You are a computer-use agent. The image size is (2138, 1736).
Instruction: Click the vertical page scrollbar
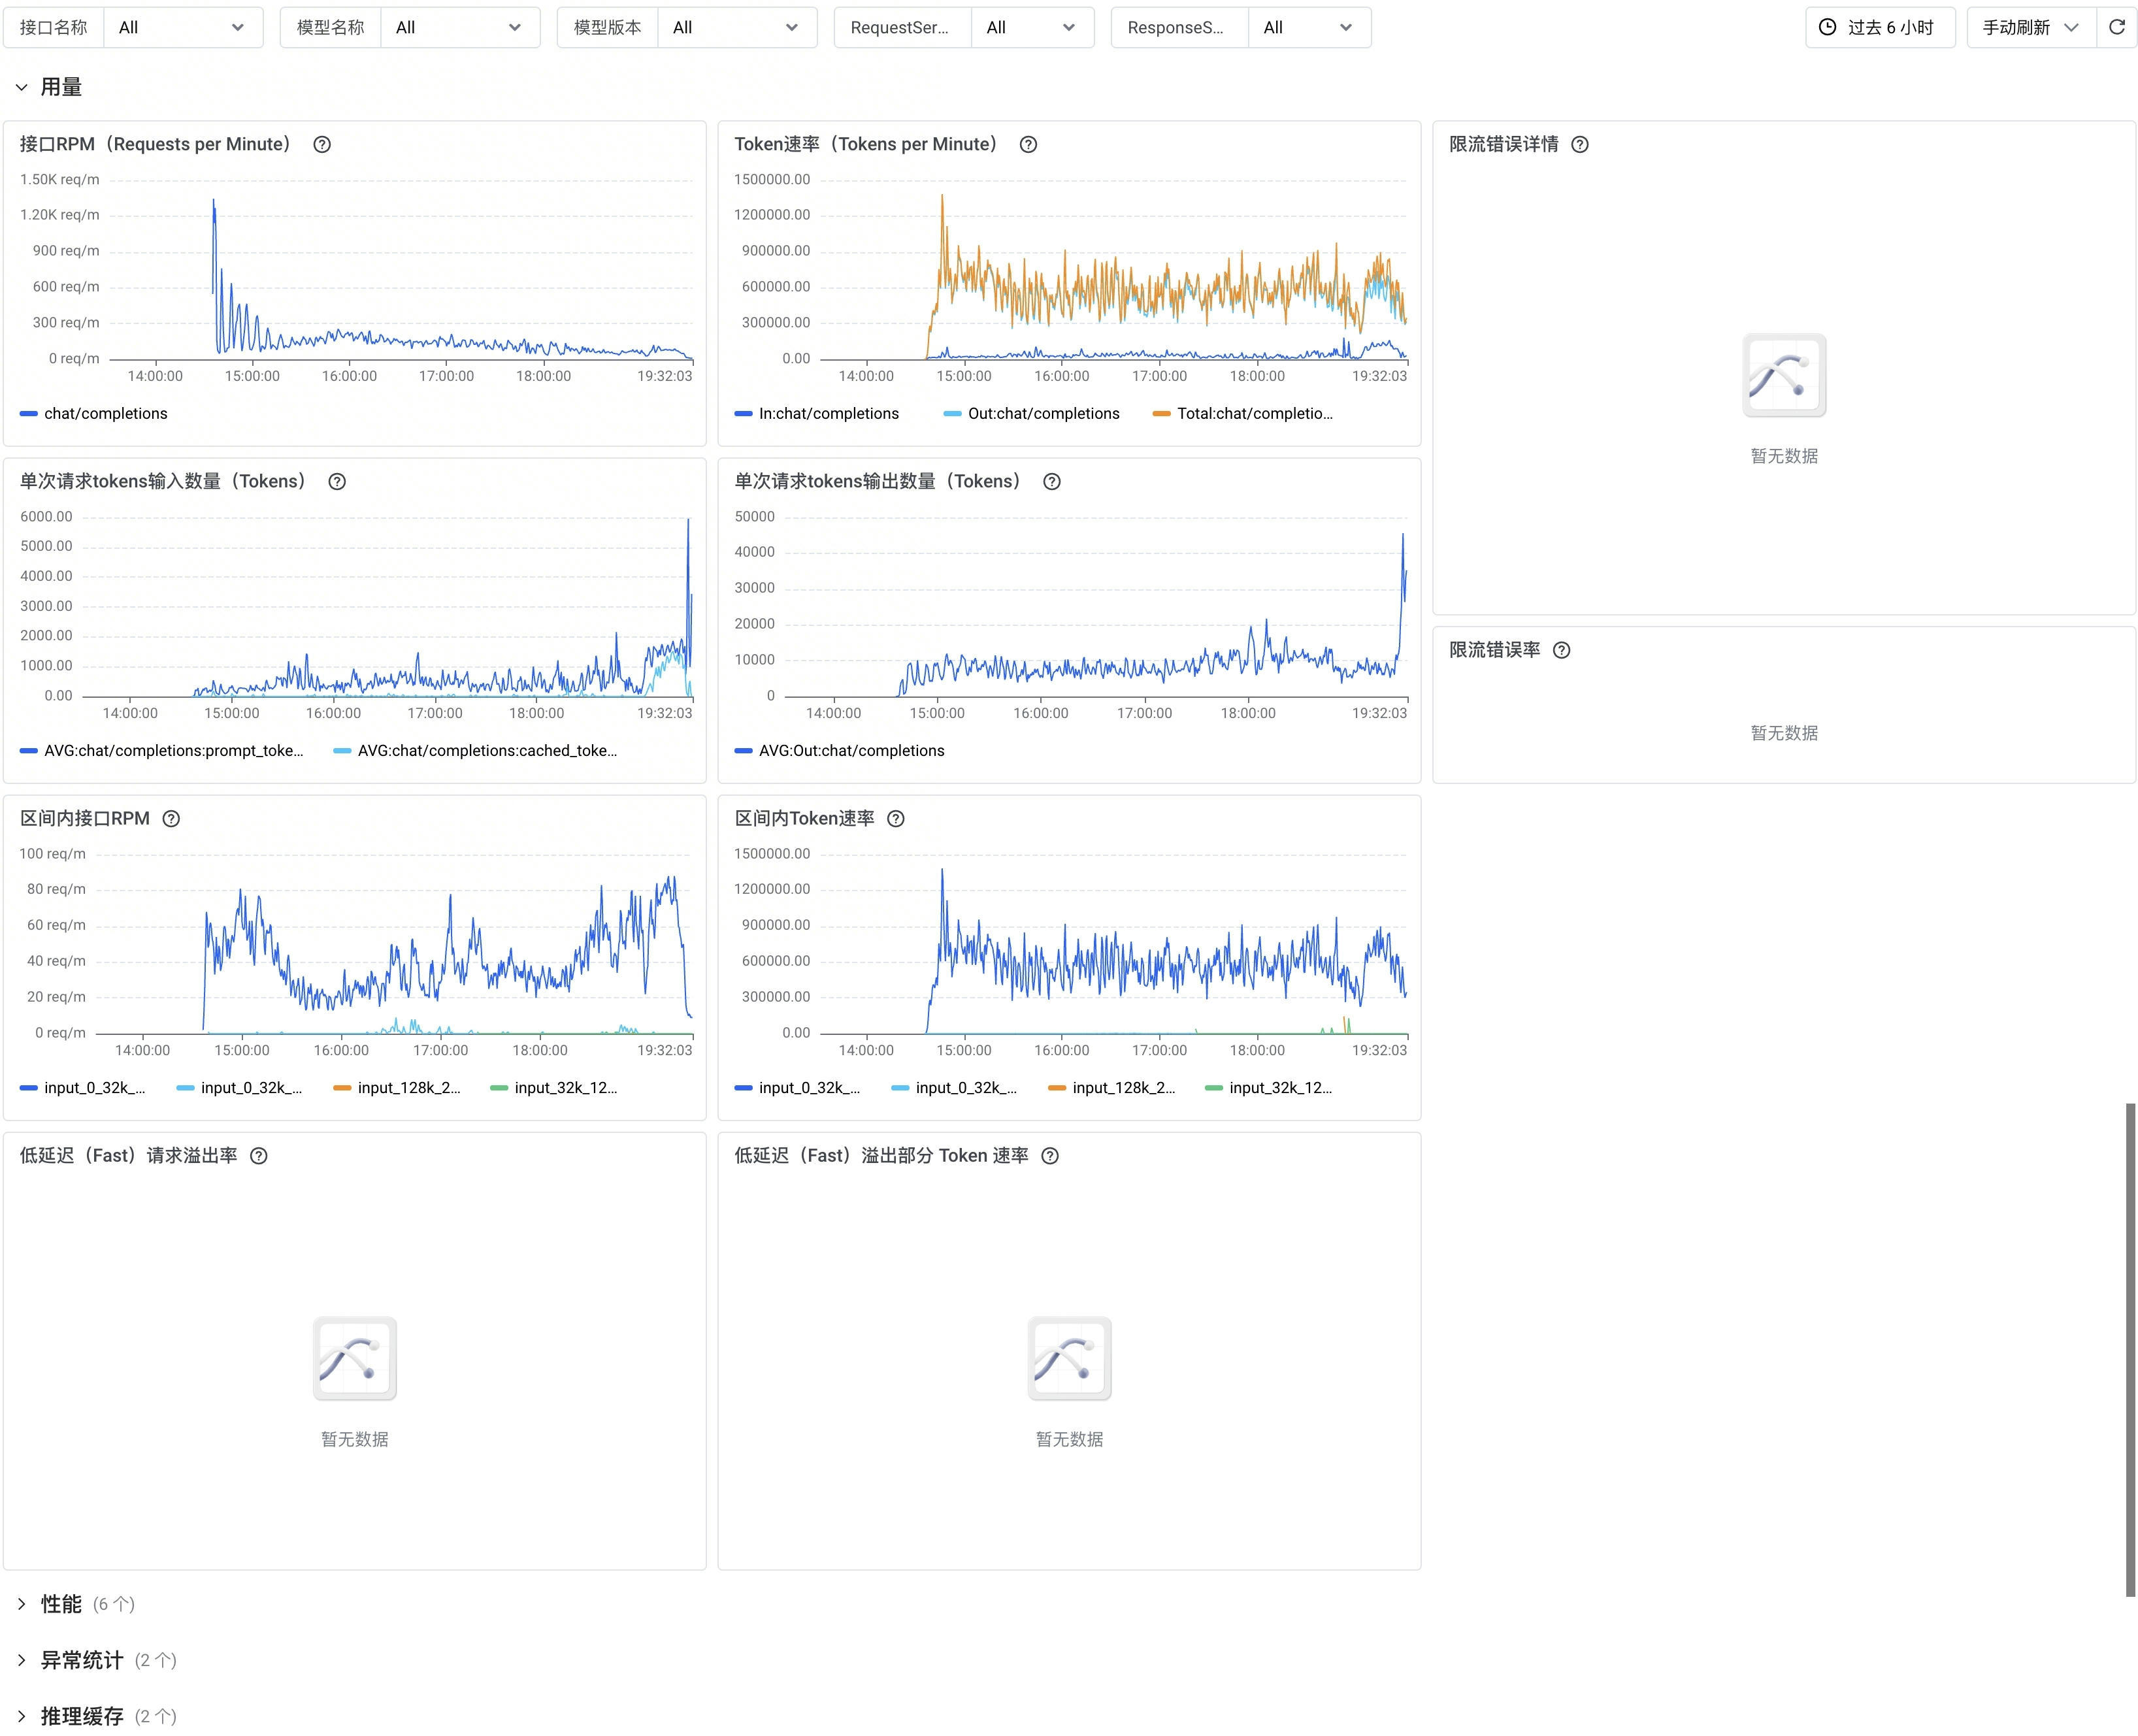(2131, 1350)
